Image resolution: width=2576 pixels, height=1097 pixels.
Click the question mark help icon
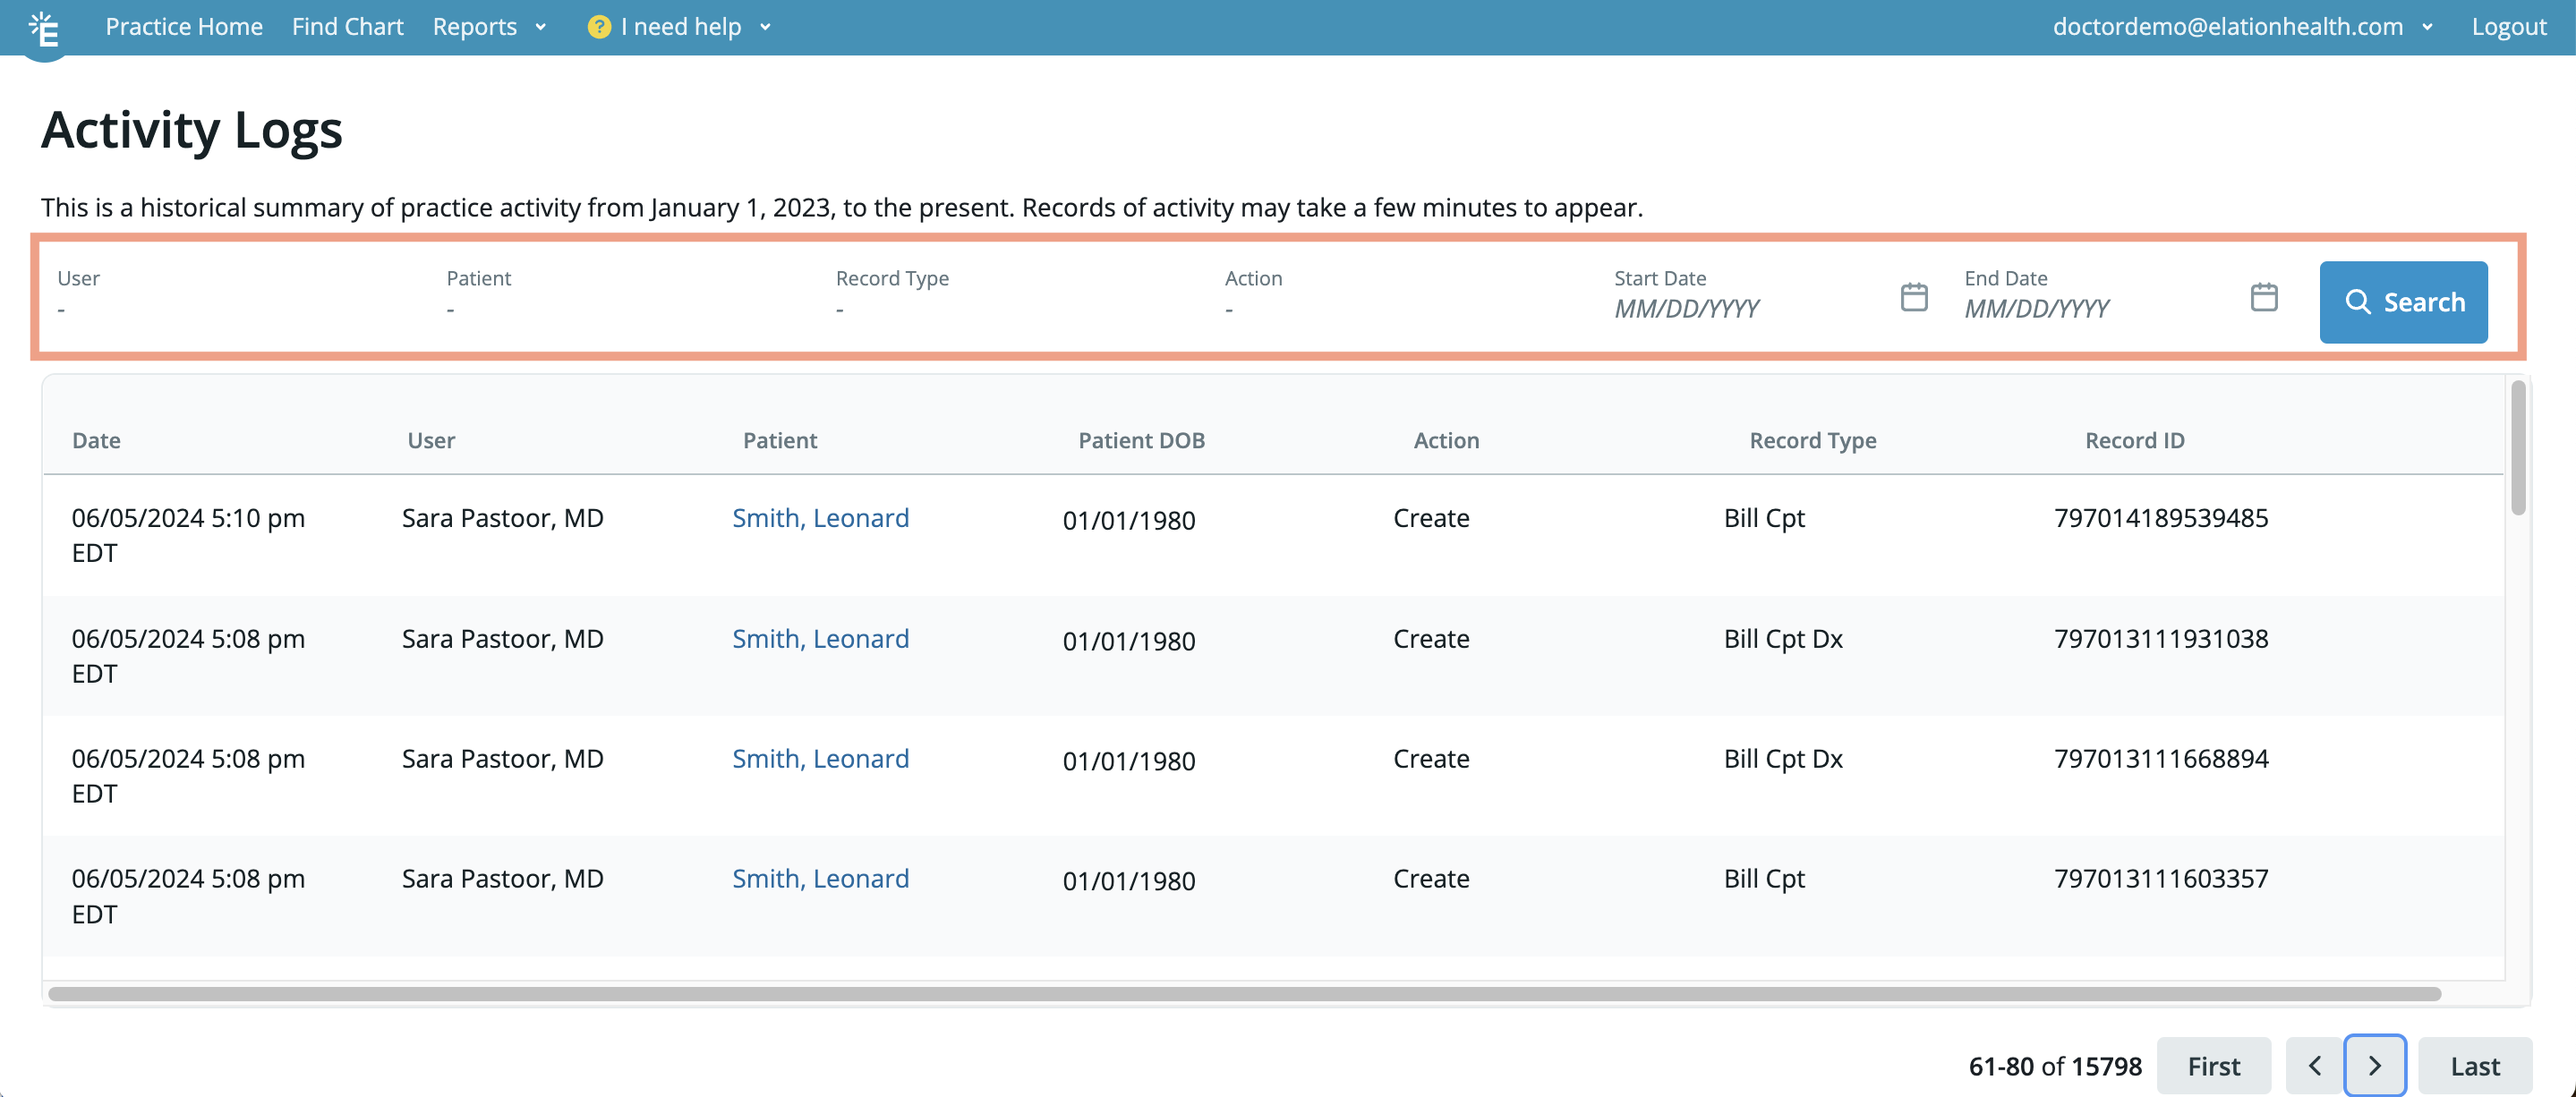point(598,27)
